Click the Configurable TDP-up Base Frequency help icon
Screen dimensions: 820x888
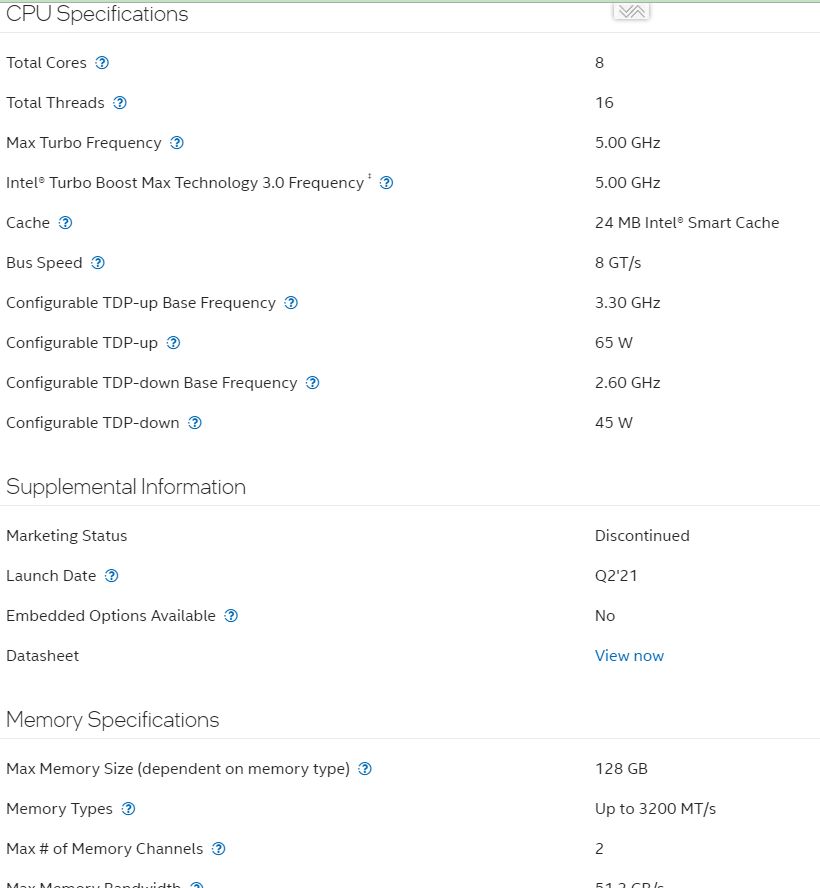point(291,303)
